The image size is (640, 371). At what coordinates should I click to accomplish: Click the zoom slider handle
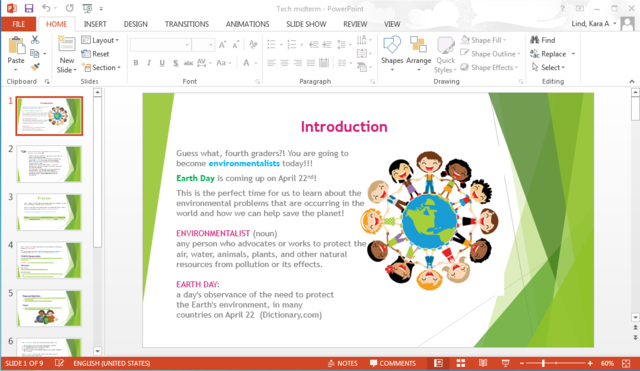tap(543, 363)
